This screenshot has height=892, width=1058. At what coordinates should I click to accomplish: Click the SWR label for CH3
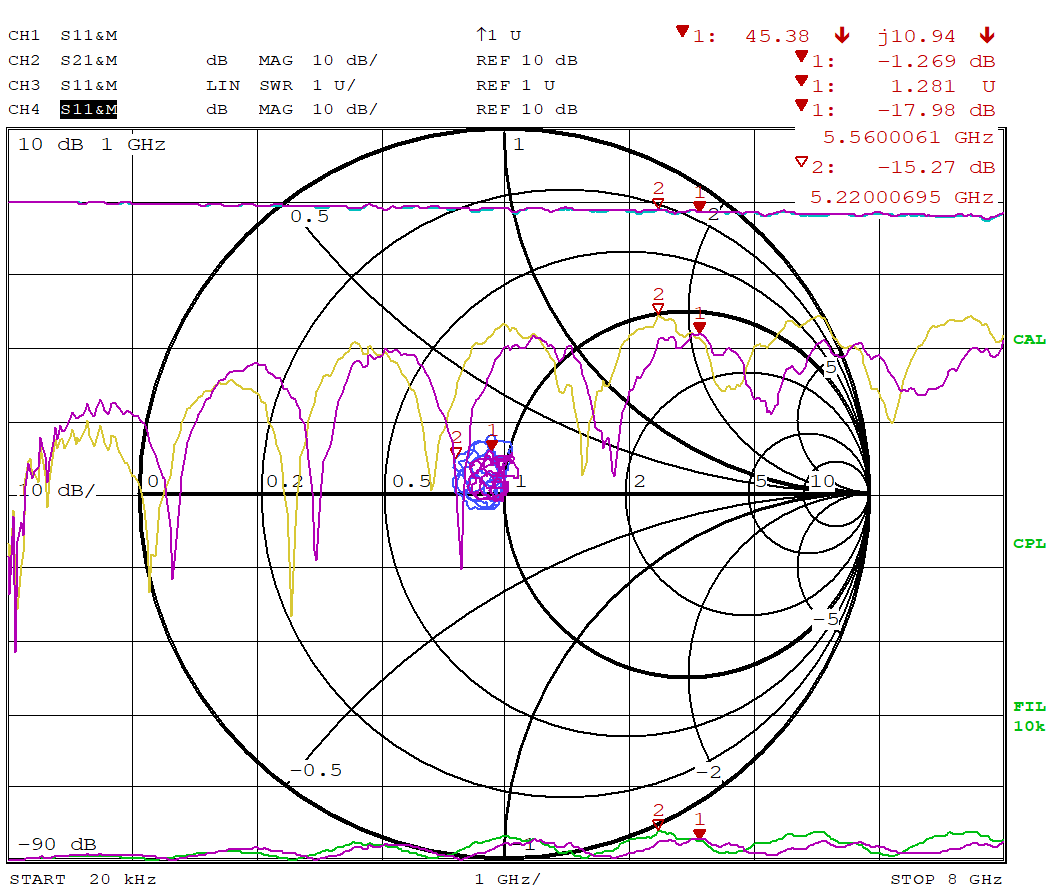coord(276,85)
